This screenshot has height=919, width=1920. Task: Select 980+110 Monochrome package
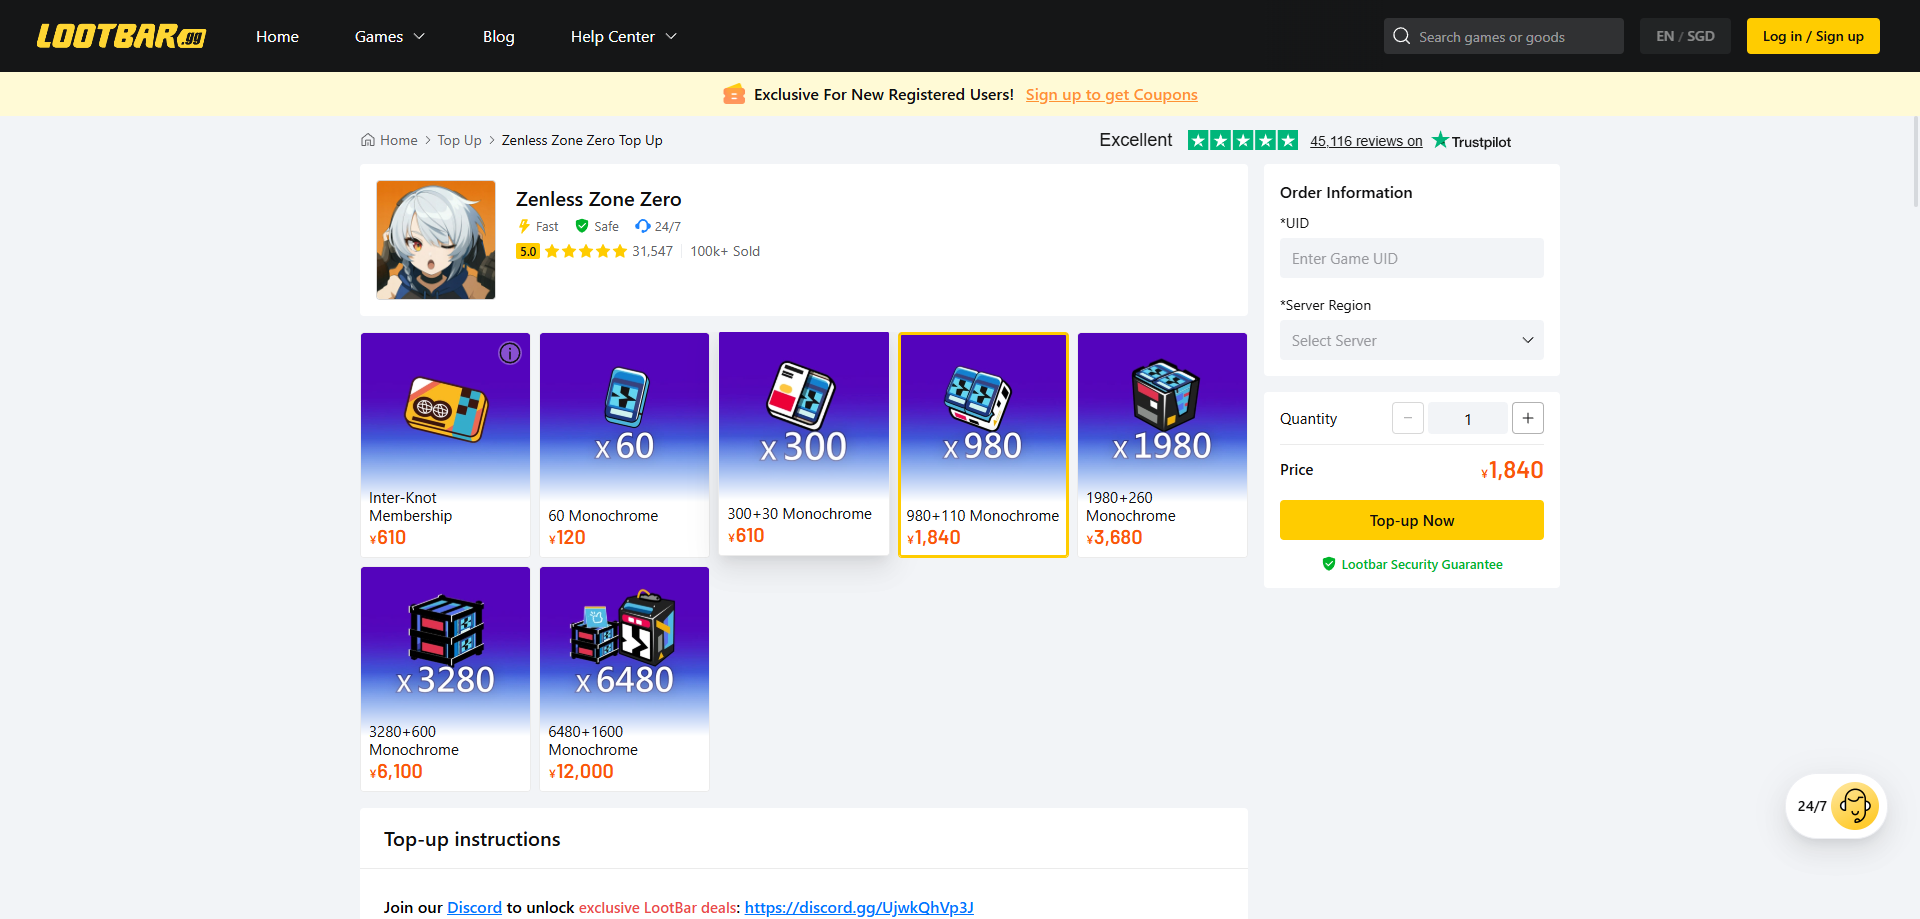click(983, 445)
